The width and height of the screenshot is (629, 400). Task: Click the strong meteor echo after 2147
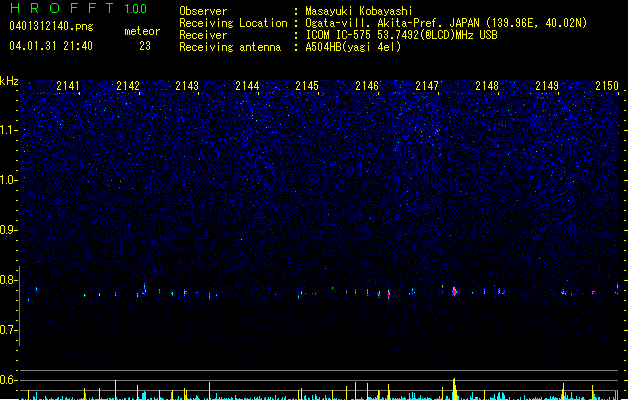[x=454, y=292]
